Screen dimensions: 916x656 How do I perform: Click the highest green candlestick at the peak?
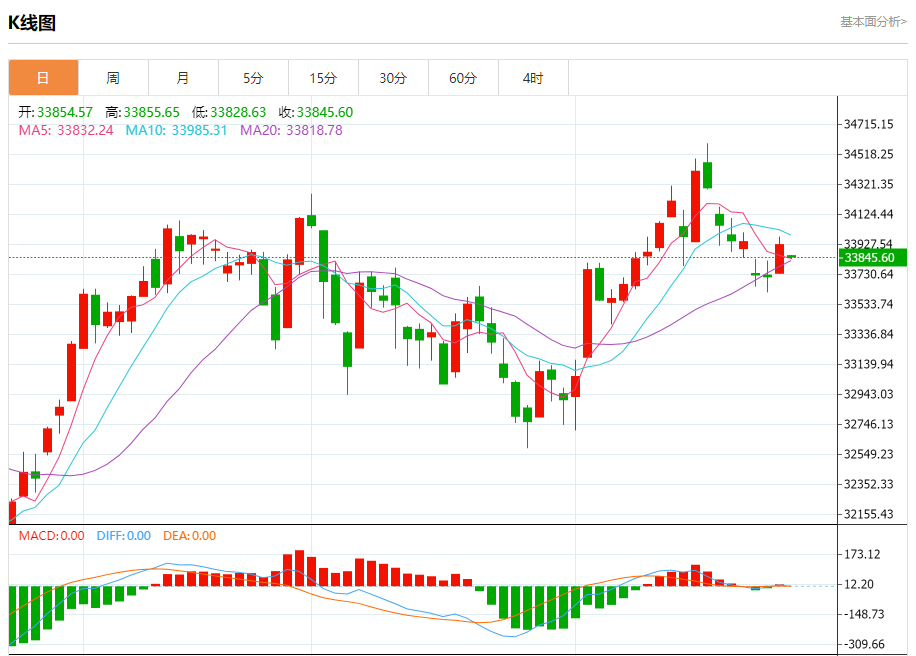pyautogui.click(x=707, y=175)
